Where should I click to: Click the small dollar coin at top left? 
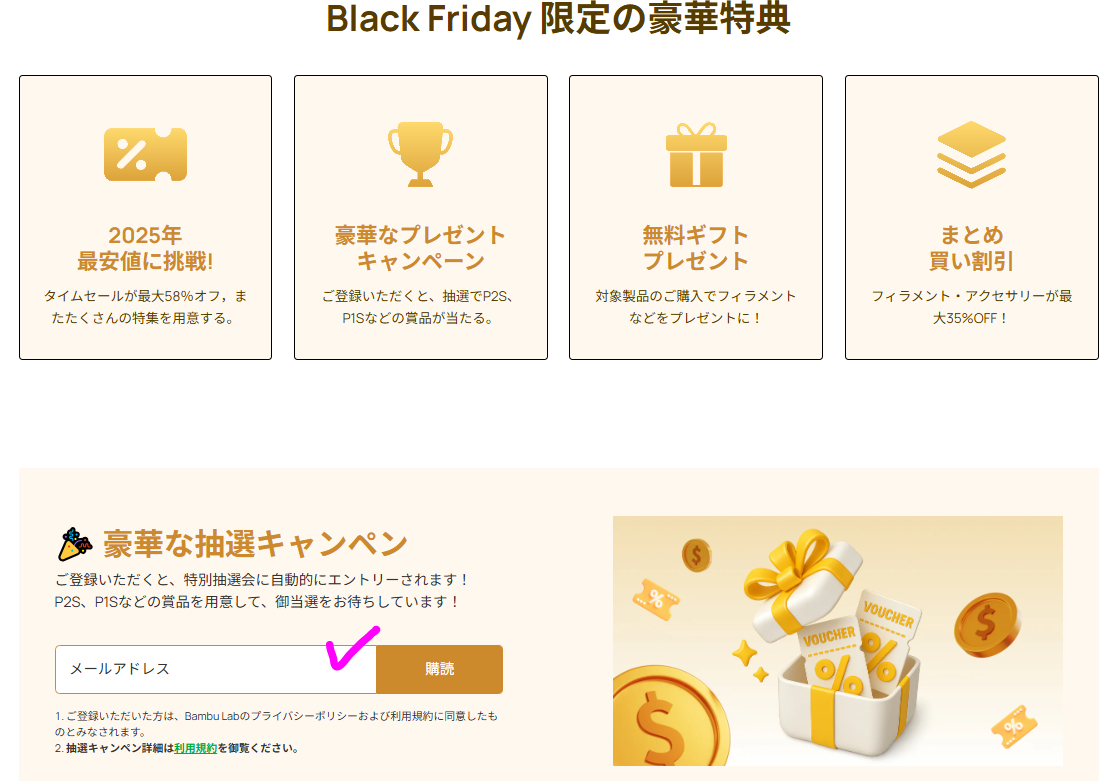click(697, 554)
